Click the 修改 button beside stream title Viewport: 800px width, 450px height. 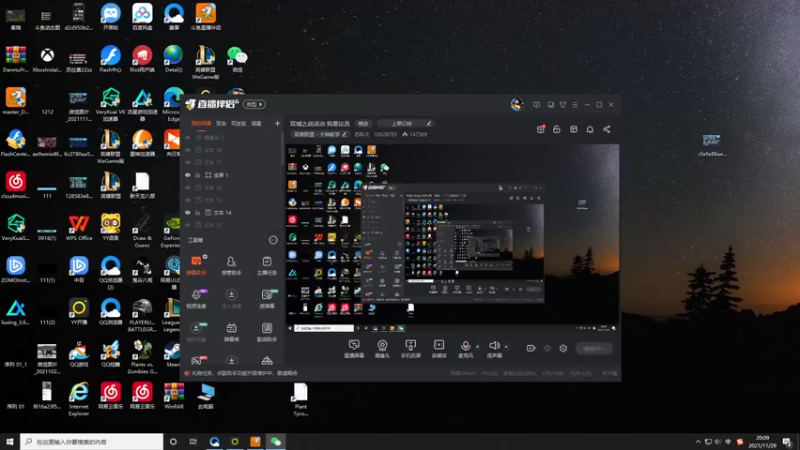(363, 123)
